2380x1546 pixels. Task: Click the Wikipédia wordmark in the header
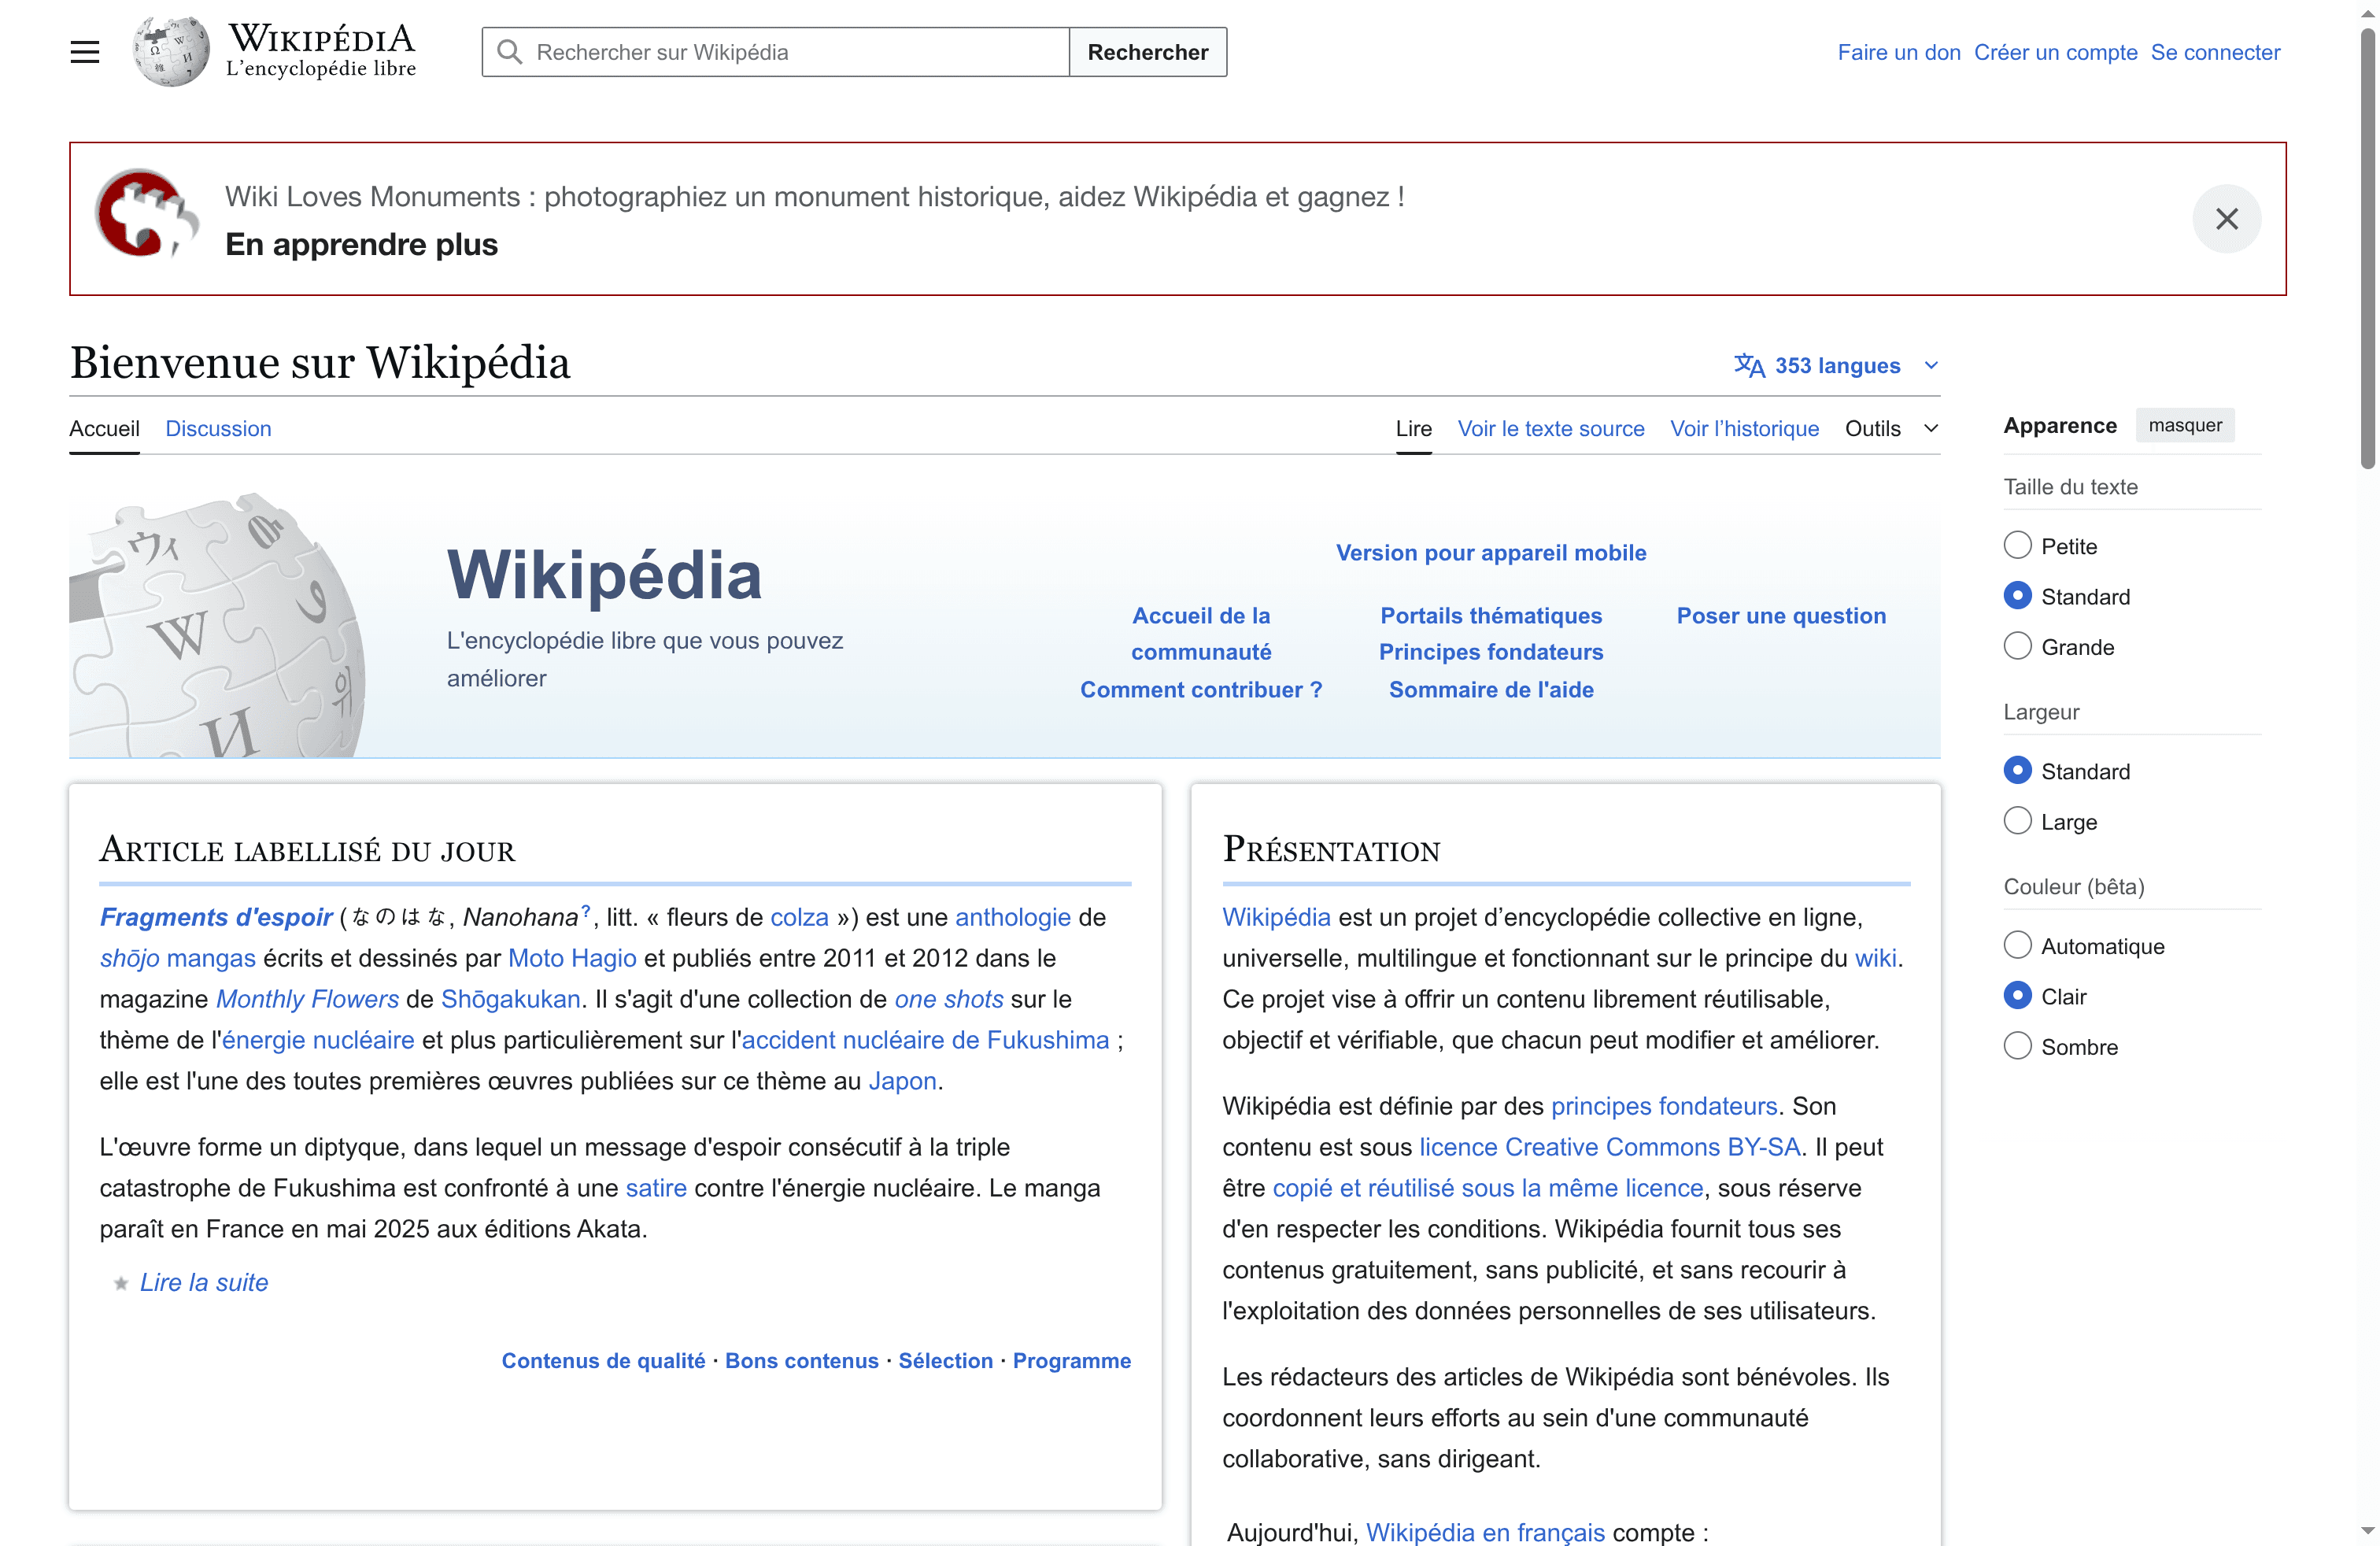click(x=321, y=37)
